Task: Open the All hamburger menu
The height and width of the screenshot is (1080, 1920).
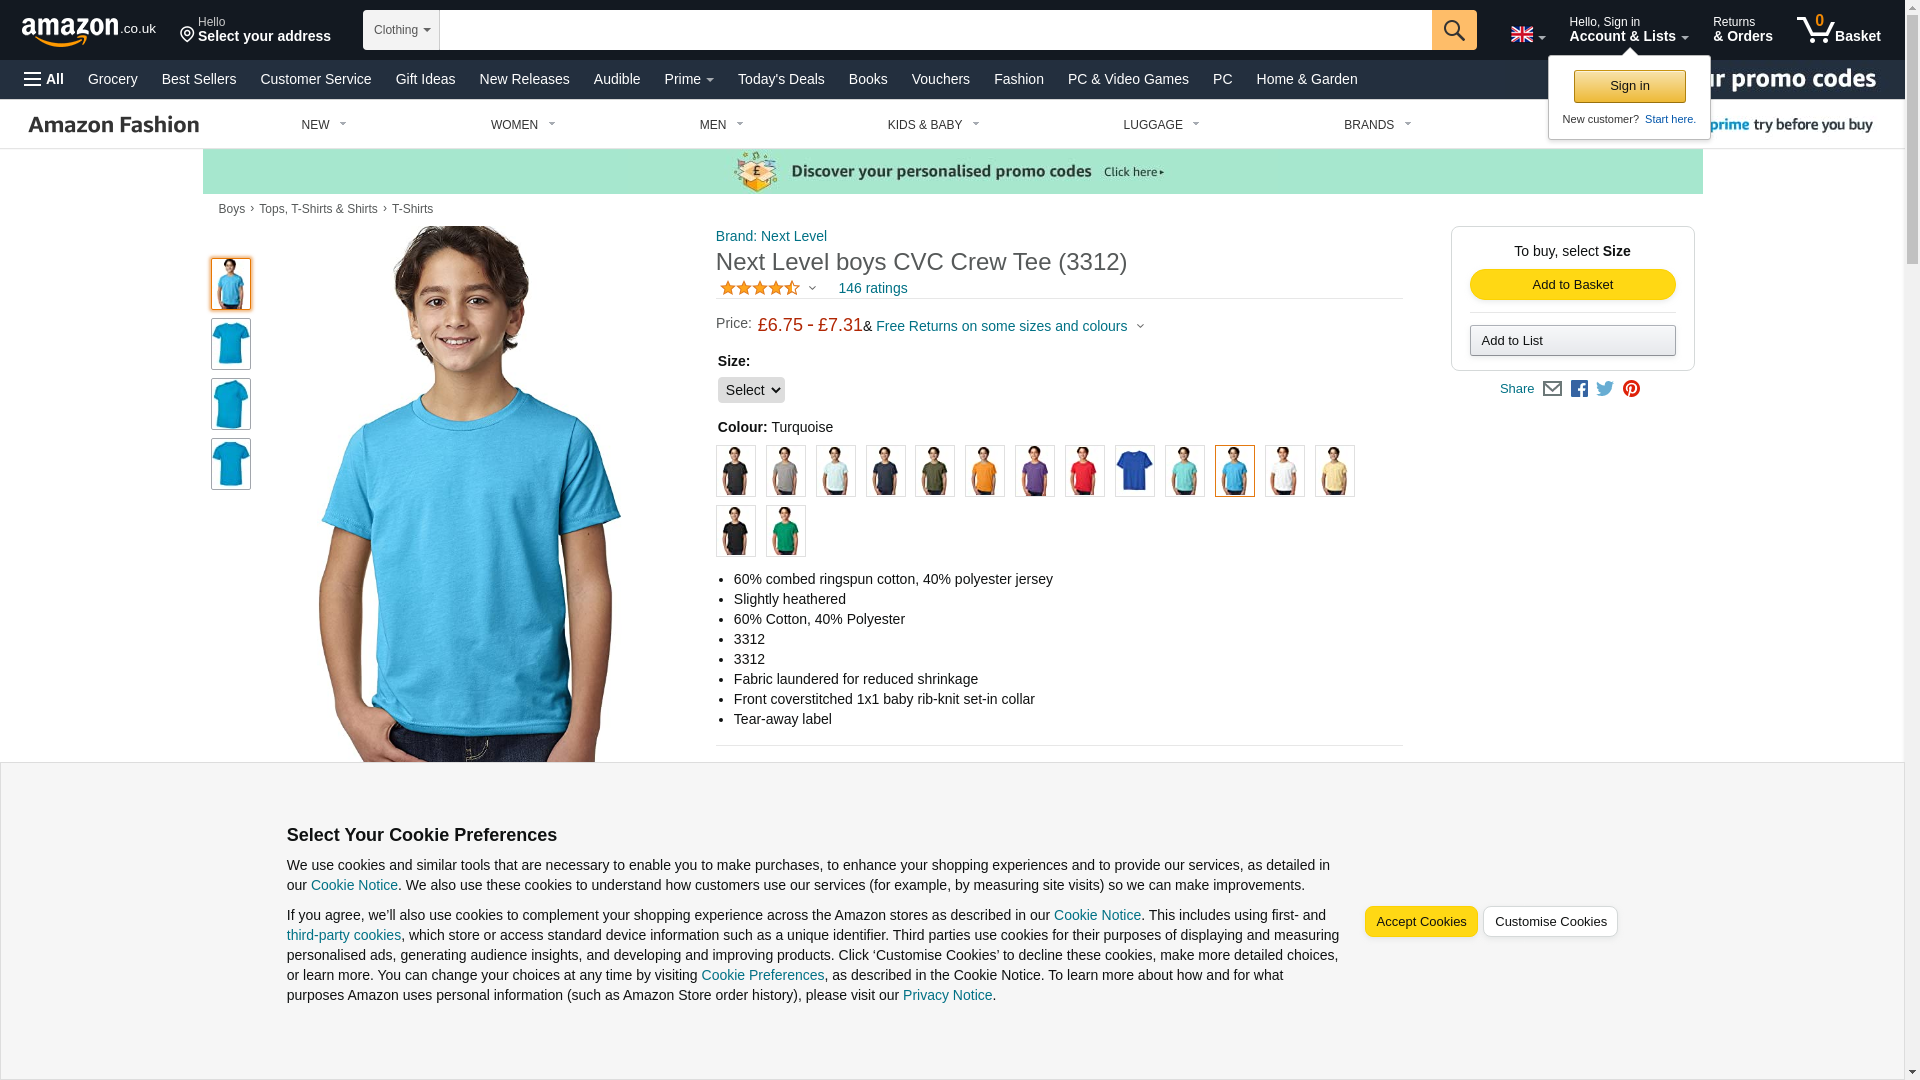Action: click(44, 79)
